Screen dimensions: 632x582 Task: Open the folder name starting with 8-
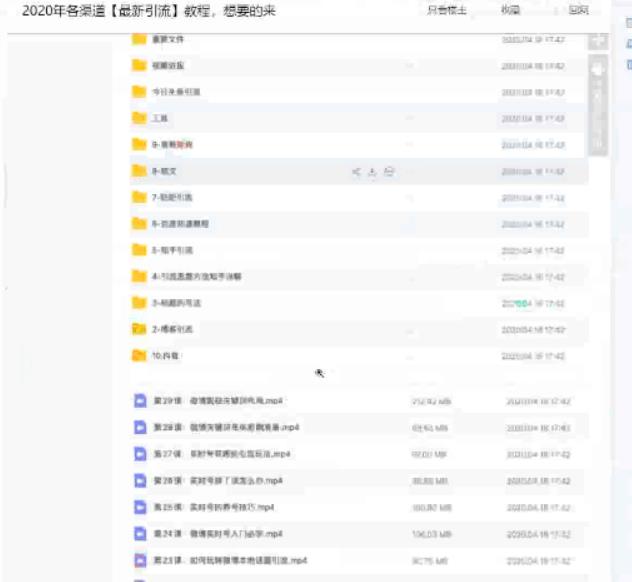pyautogui.click(x=164, y=171)
